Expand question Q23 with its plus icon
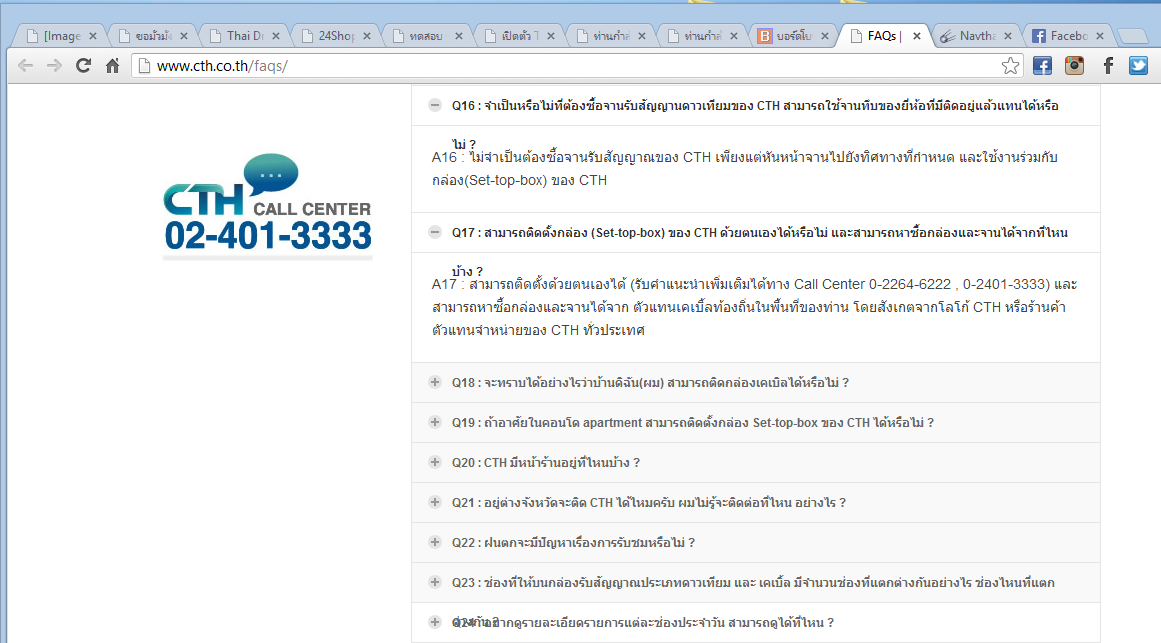The height and width of the screenshot is (643, 1161). pyautogui.click(x=435, y=582)
